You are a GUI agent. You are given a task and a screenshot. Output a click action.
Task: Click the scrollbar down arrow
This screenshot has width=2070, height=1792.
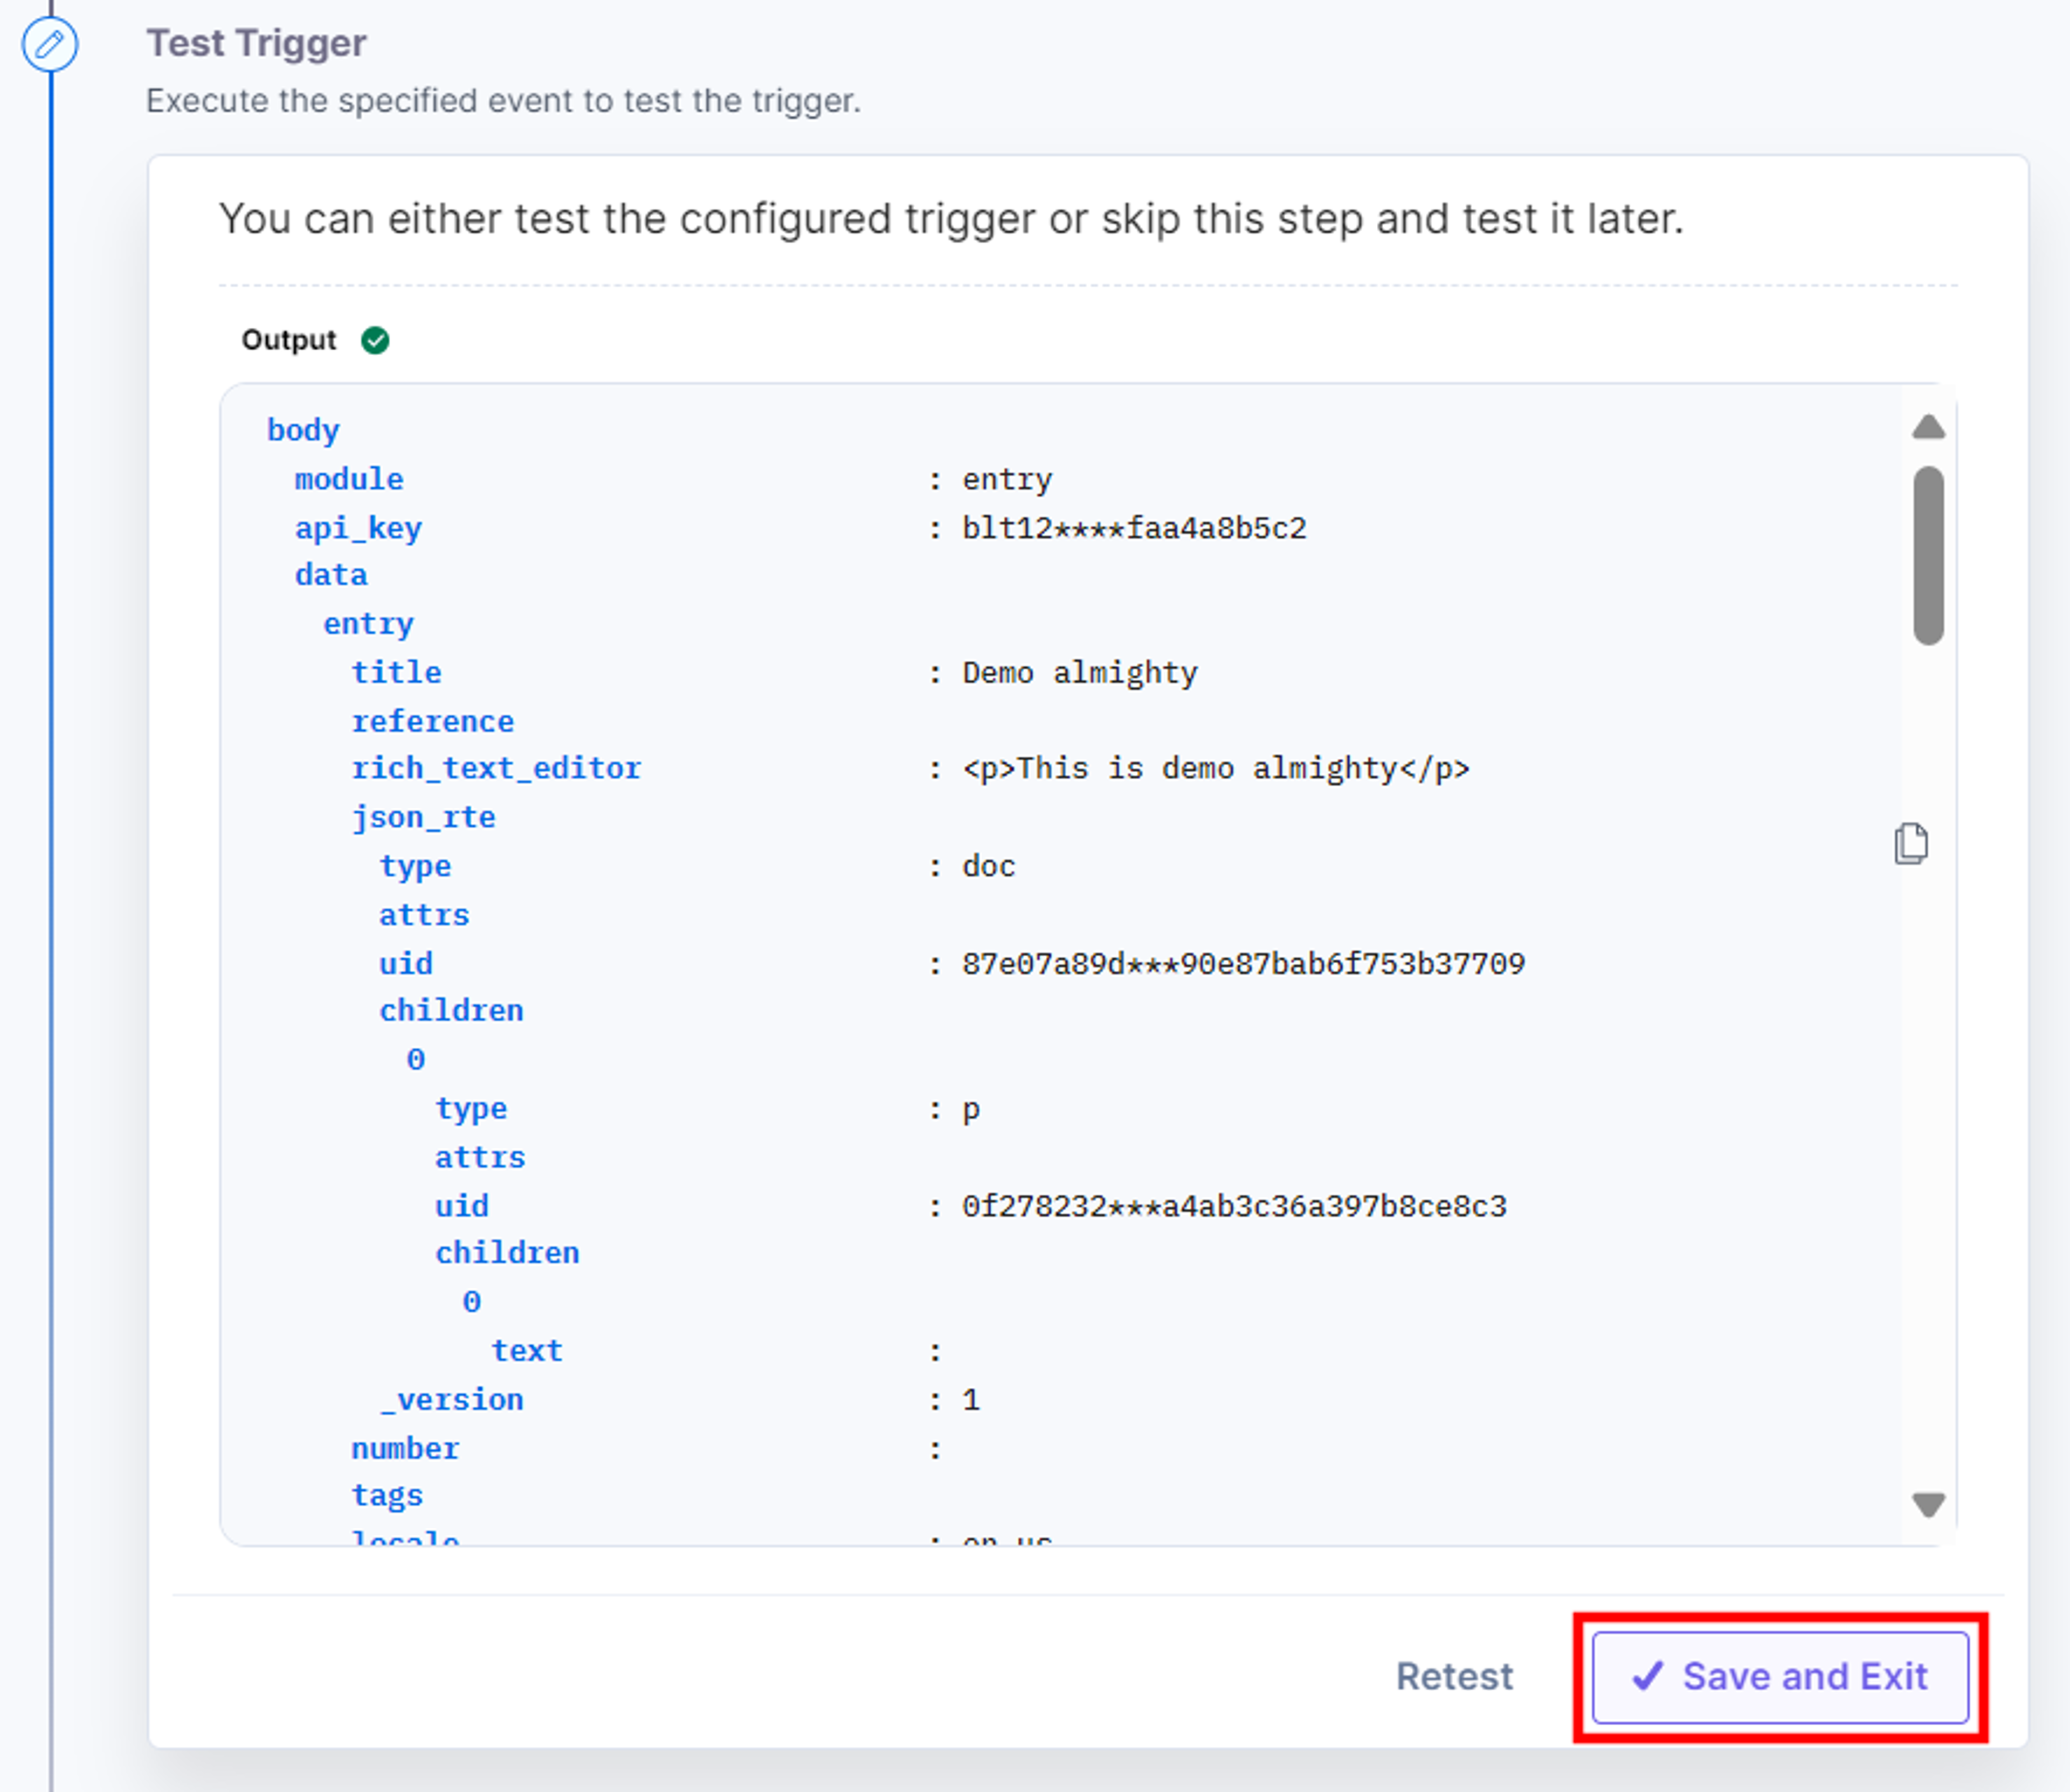pos(1928,1504)
